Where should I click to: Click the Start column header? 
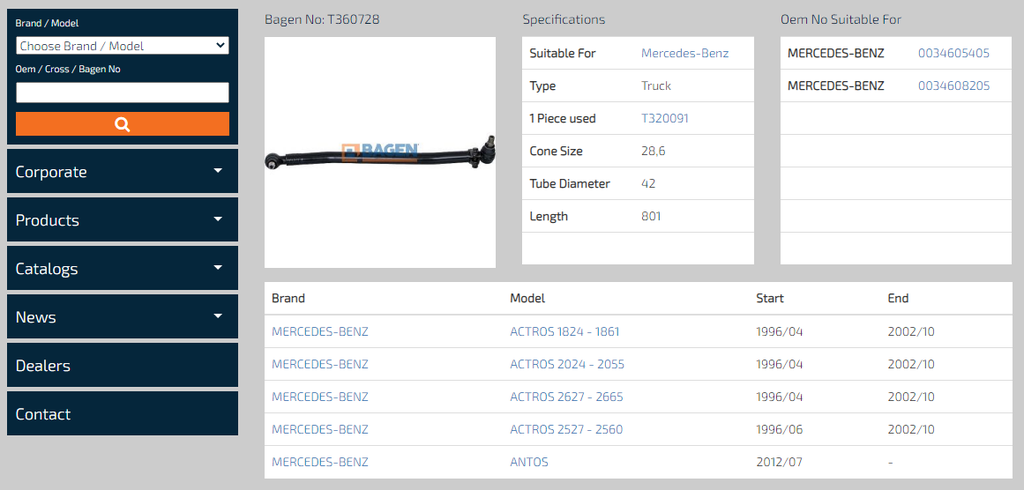pyautogui.click(x=770, y=298)
